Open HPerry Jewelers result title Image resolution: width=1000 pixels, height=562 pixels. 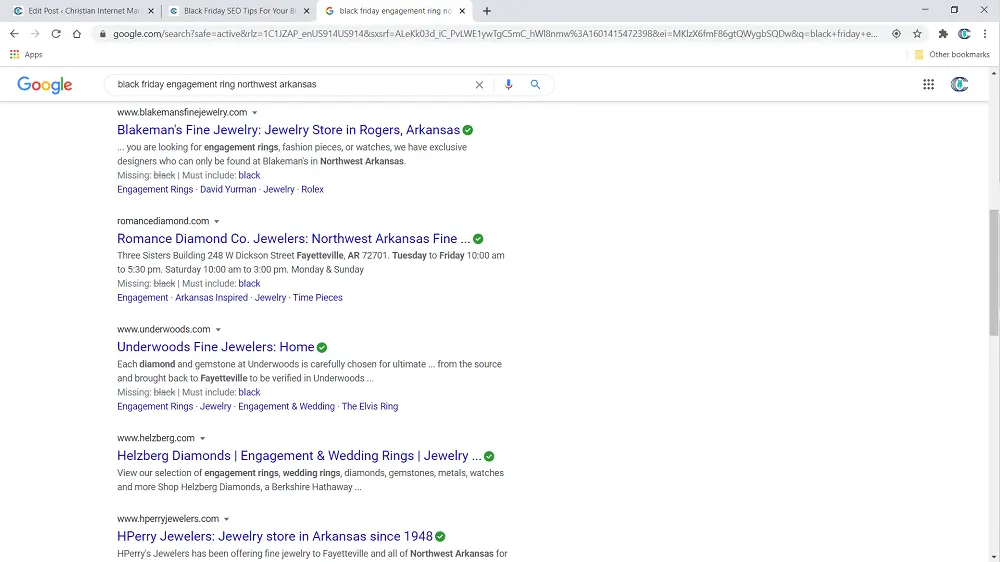point(275,536)
